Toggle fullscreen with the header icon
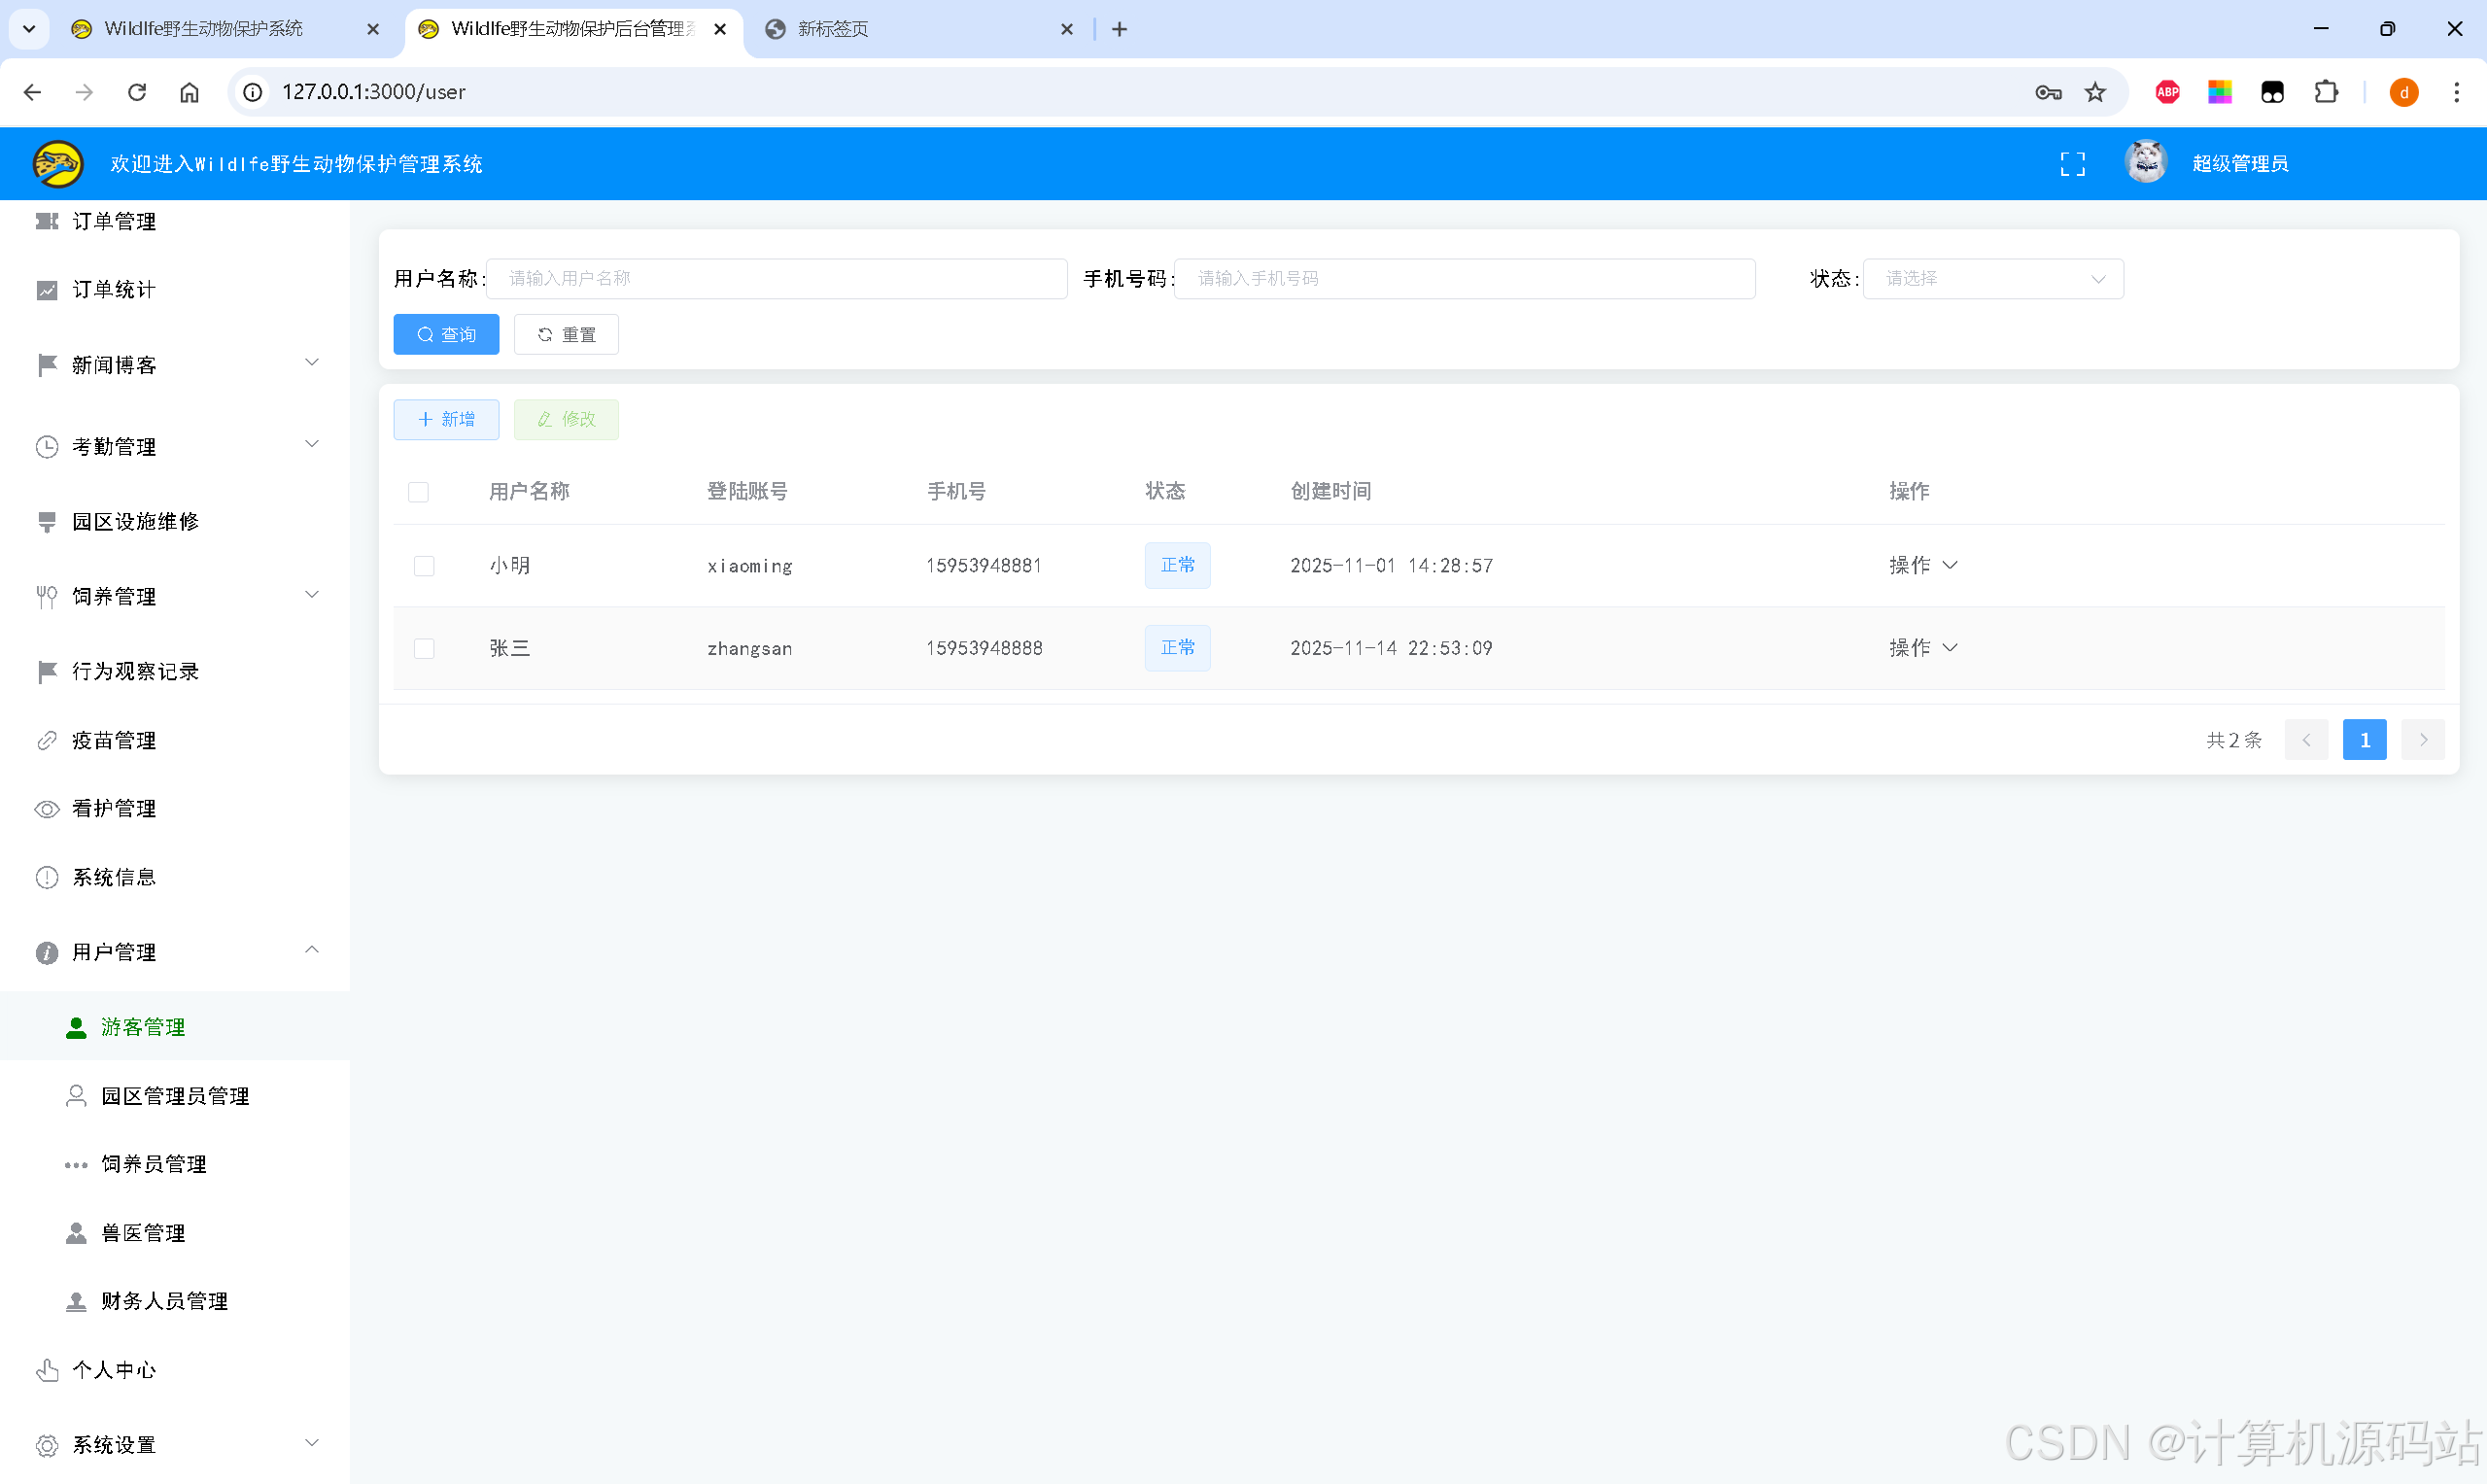Screen dimensions: 2487x1484 pos(2073,164)
